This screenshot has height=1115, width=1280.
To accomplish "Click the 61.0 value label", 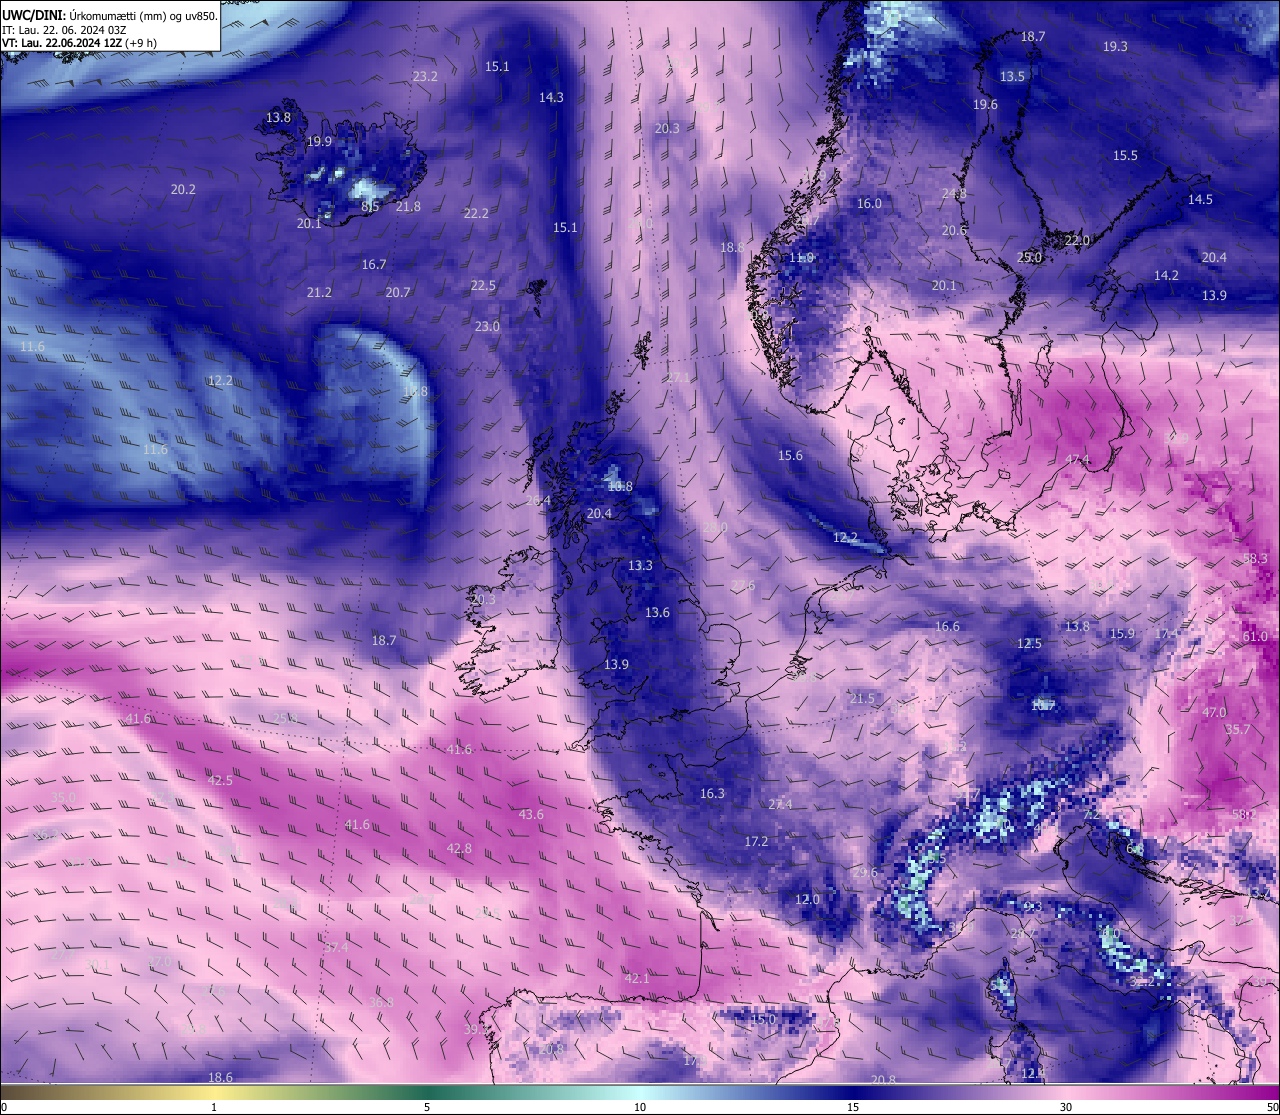I will point(1255,637).
